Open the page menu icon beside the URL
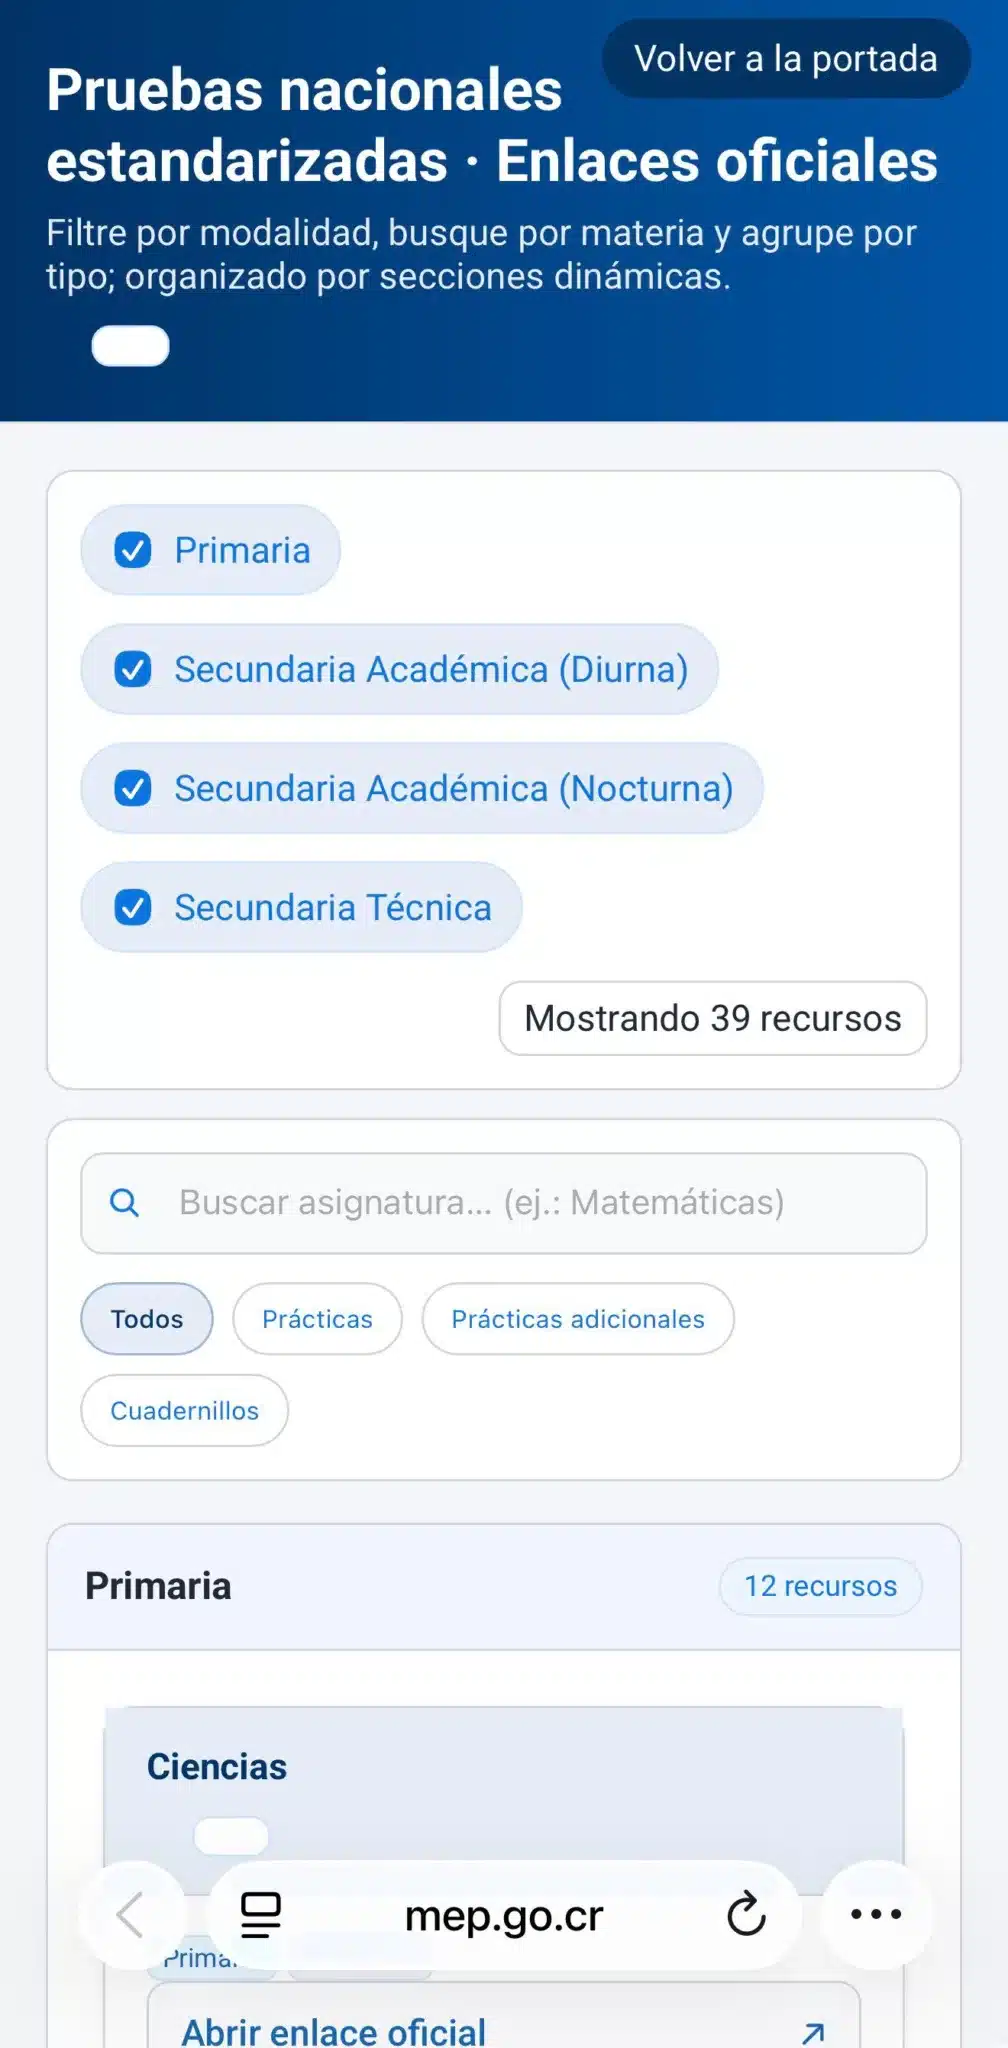 click(261, 1914)
